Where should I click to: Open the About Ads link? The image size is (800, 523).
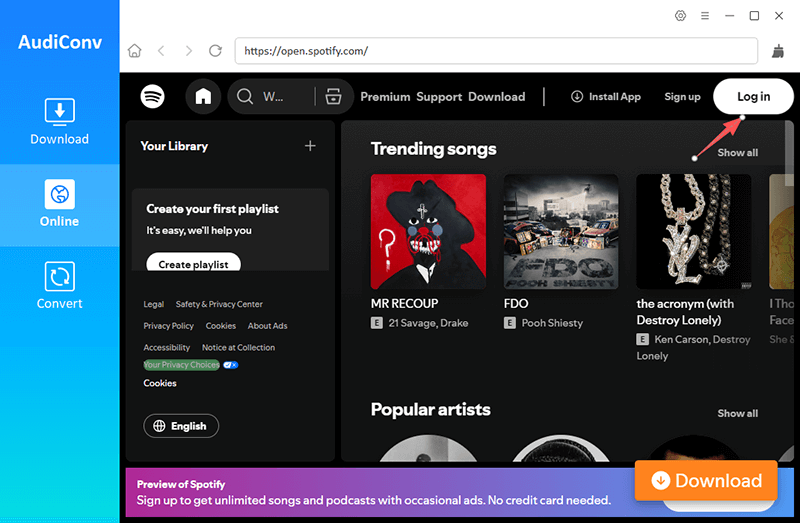coord(267,326)
